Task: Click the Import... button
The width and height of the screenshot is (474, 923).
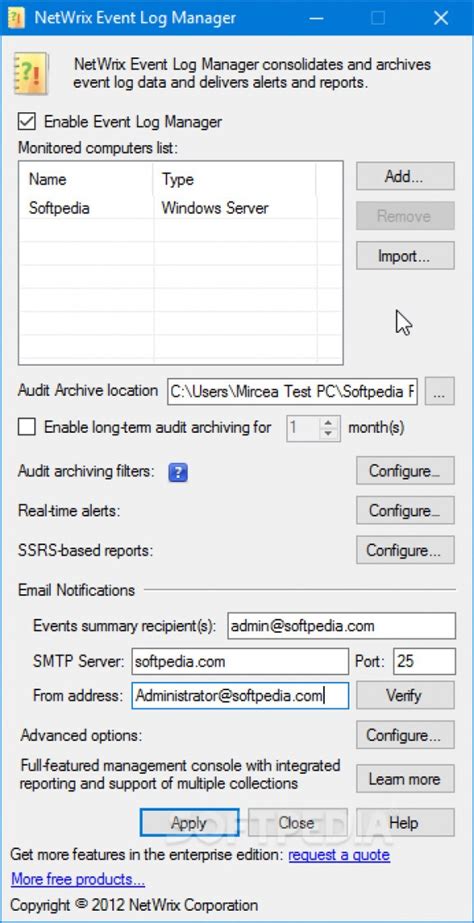Action: click(x=405, y=255)
